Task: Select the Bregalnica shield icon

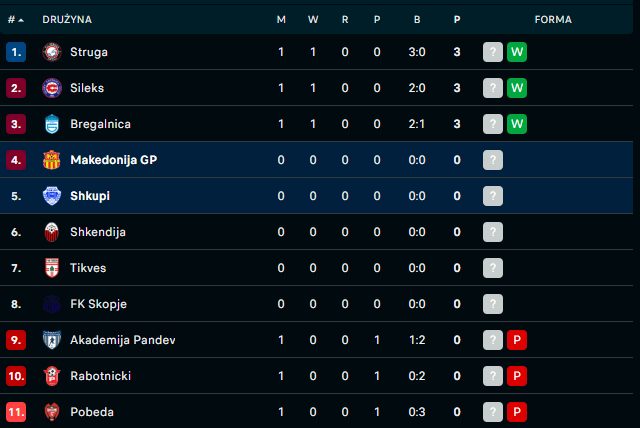Action: click(52, 124)
